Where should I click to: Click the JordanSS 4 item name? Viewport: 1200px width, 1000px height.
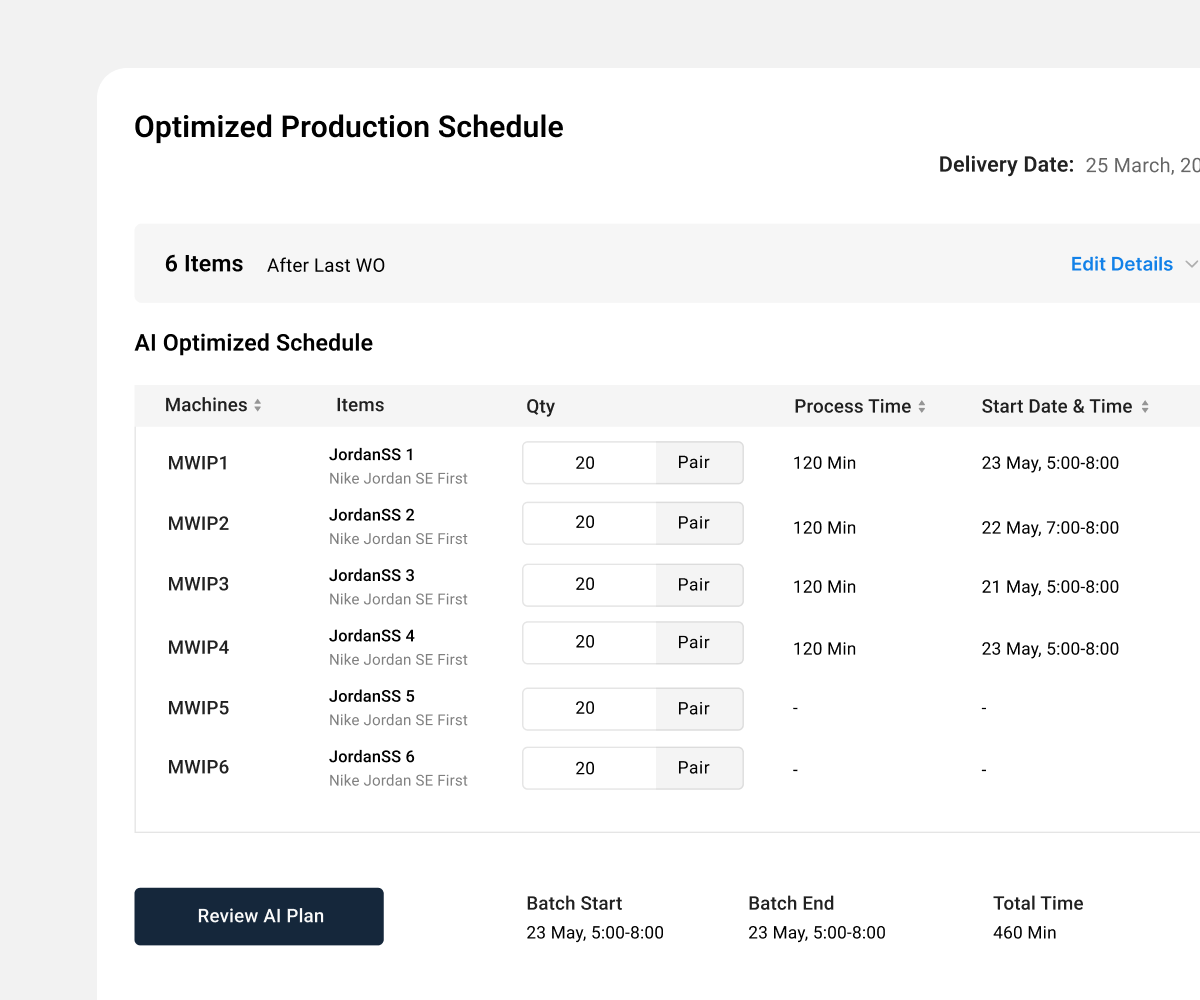(x=372, y=636)
